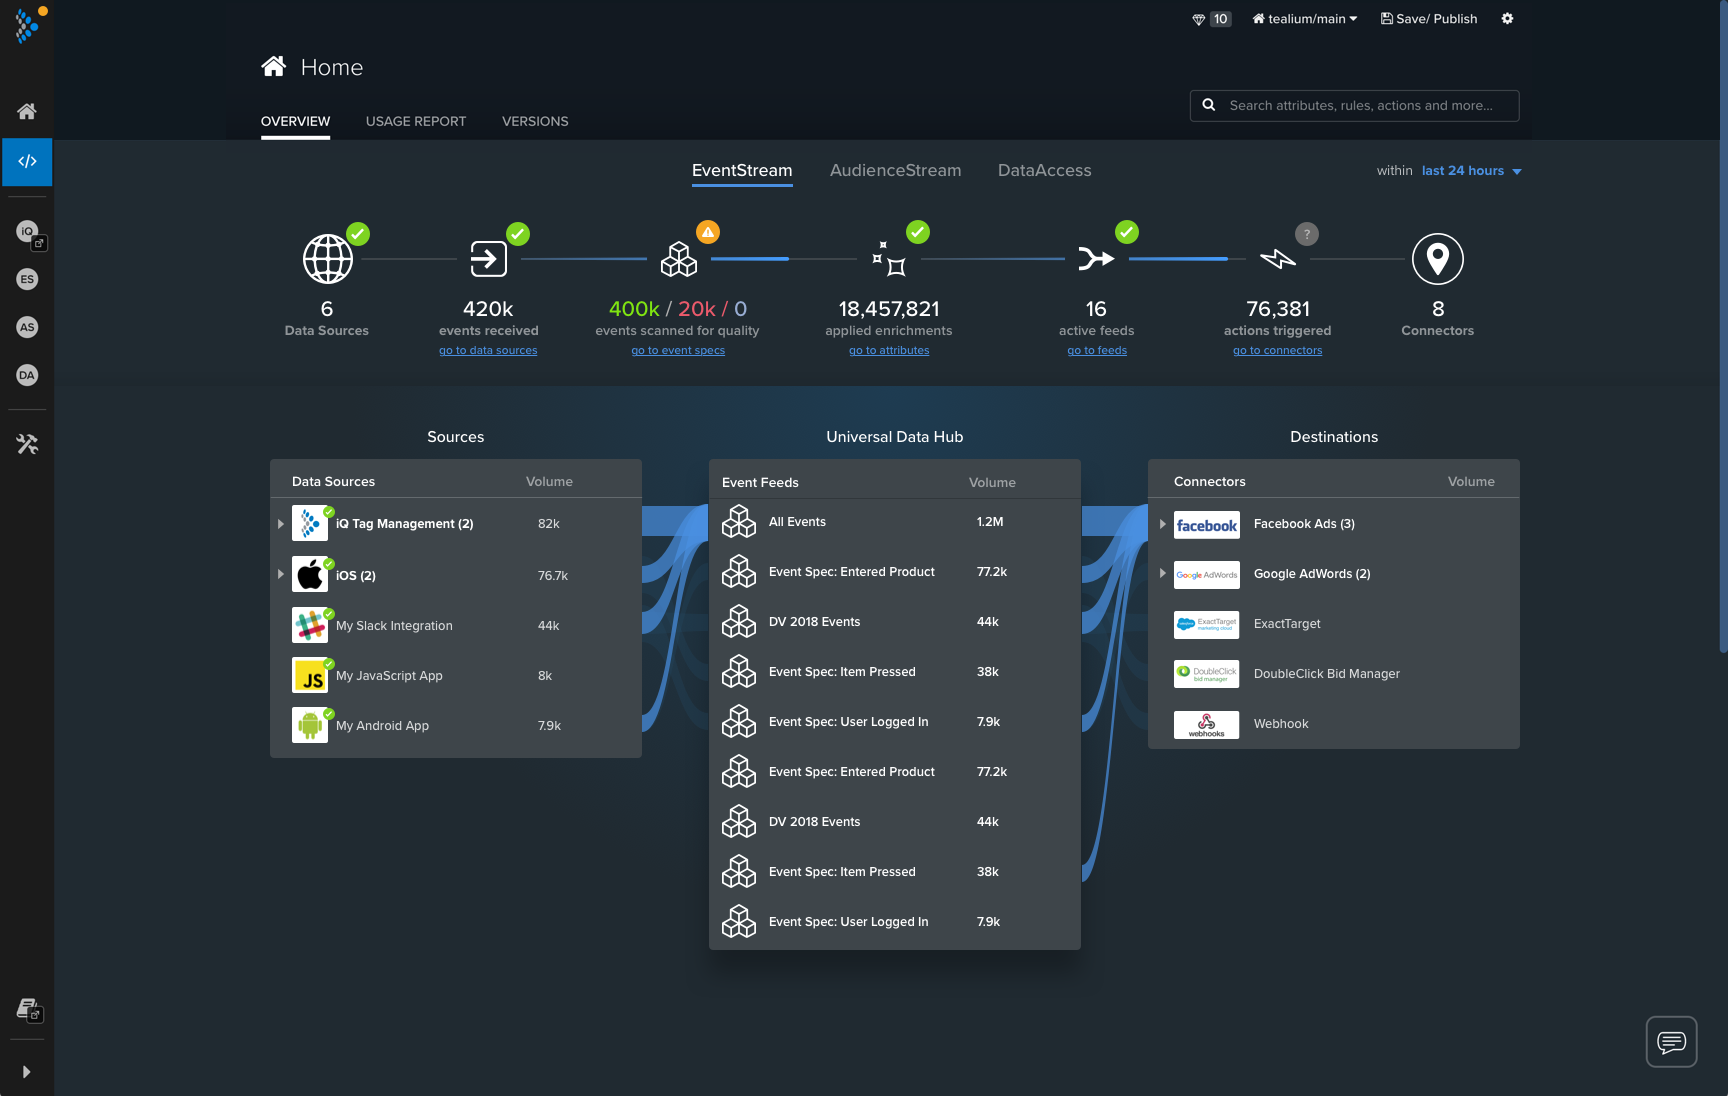
Task: Switch to the Overview tab
Action: (295, 121)
